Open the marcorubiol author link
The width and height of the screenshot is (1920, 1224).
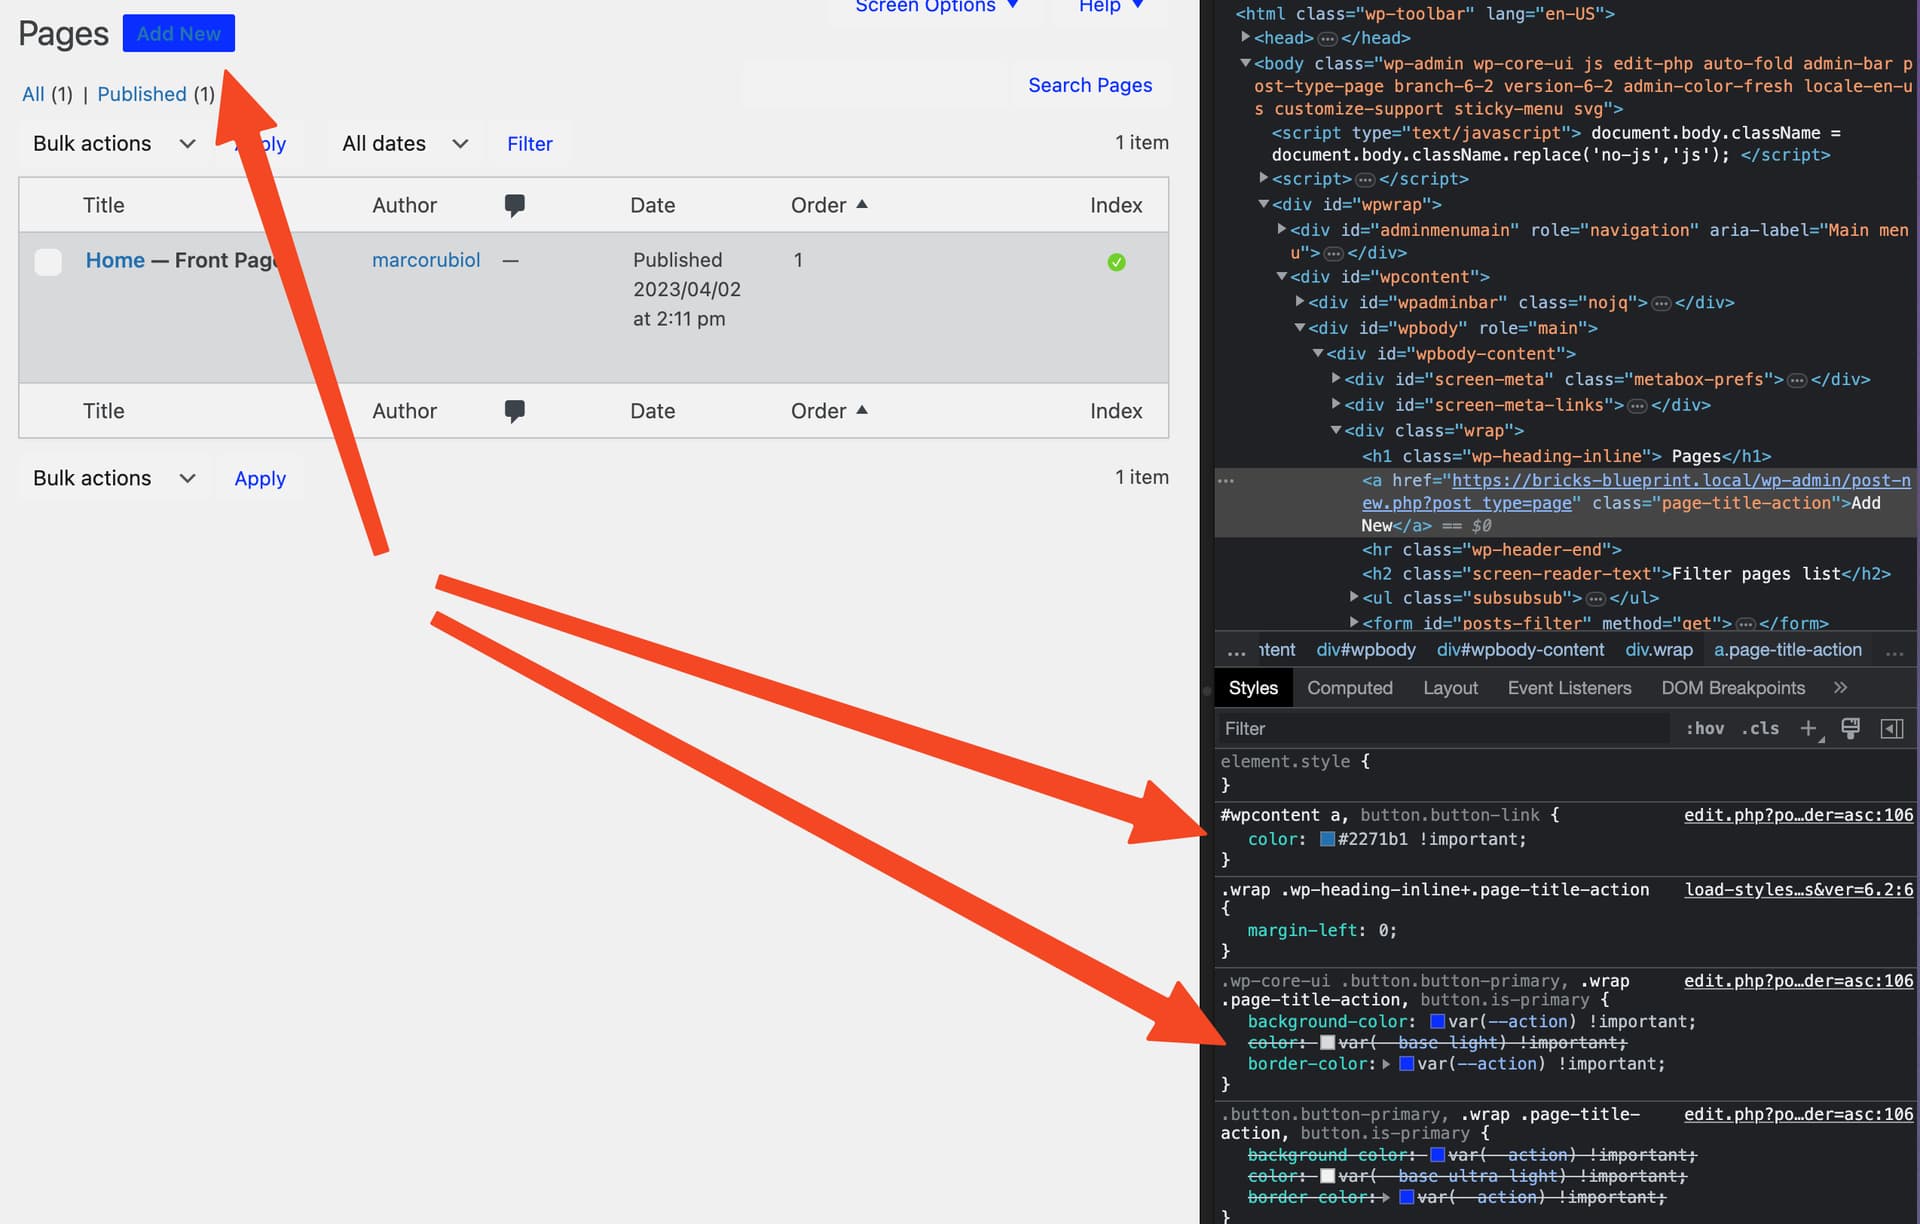tap(426, 260)
